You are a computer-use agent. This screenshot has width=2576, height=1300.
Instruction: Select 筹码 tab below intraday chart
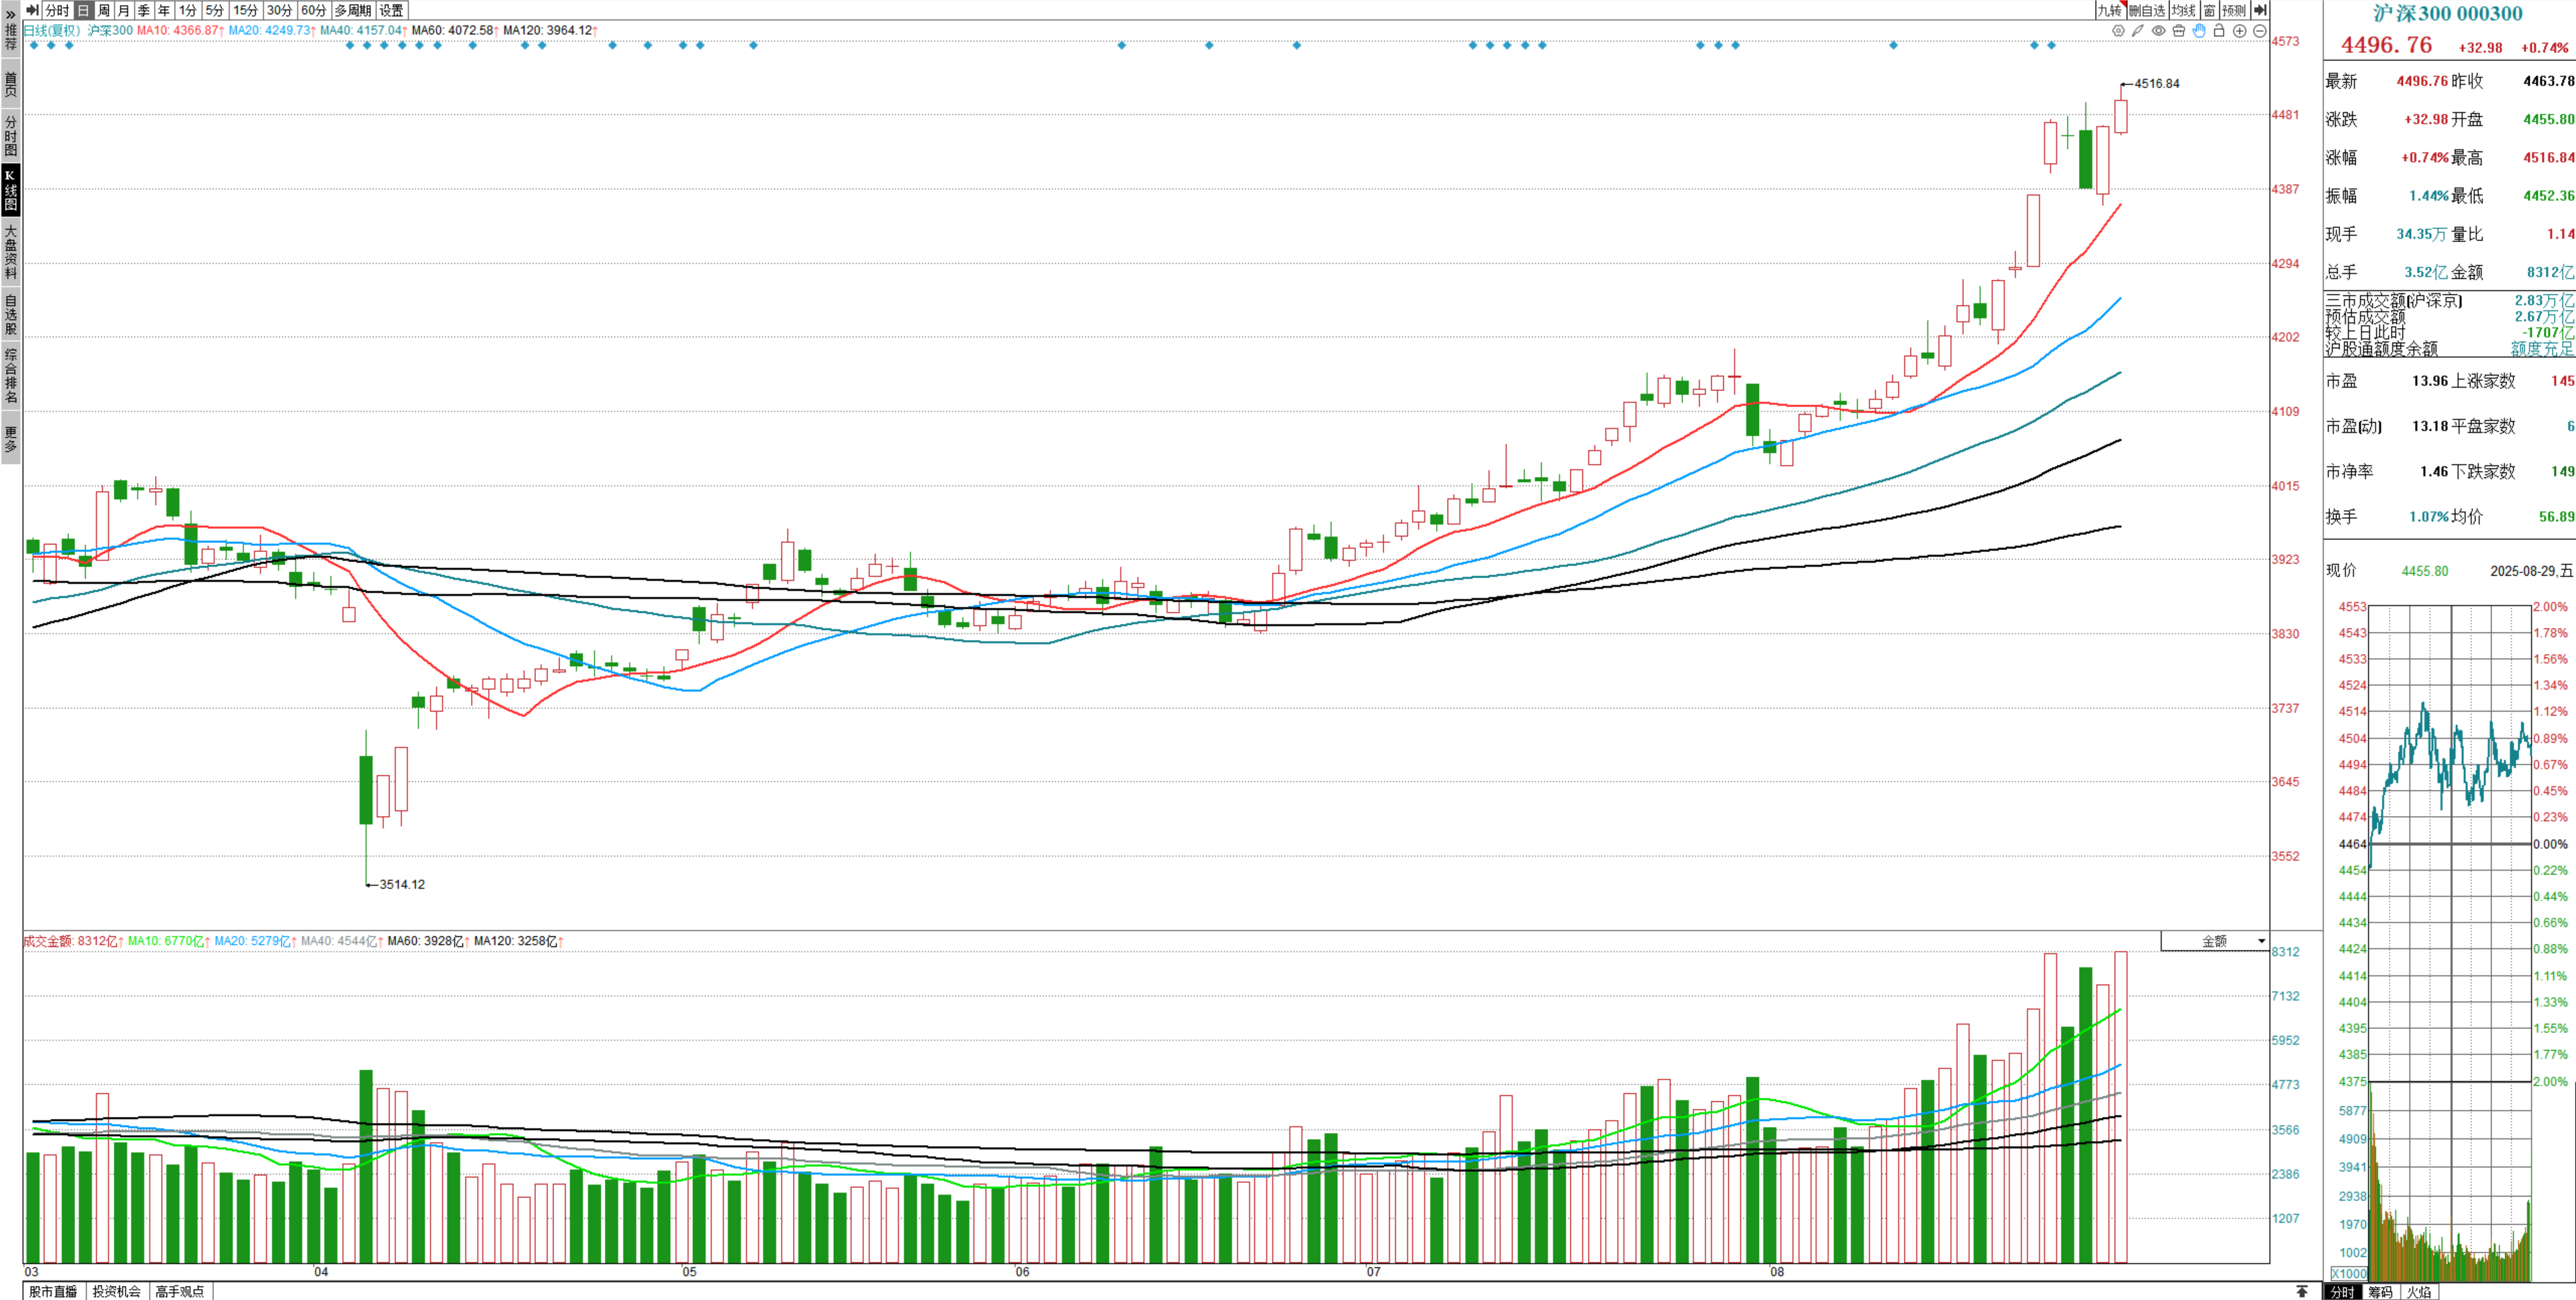point(2380,1292)
